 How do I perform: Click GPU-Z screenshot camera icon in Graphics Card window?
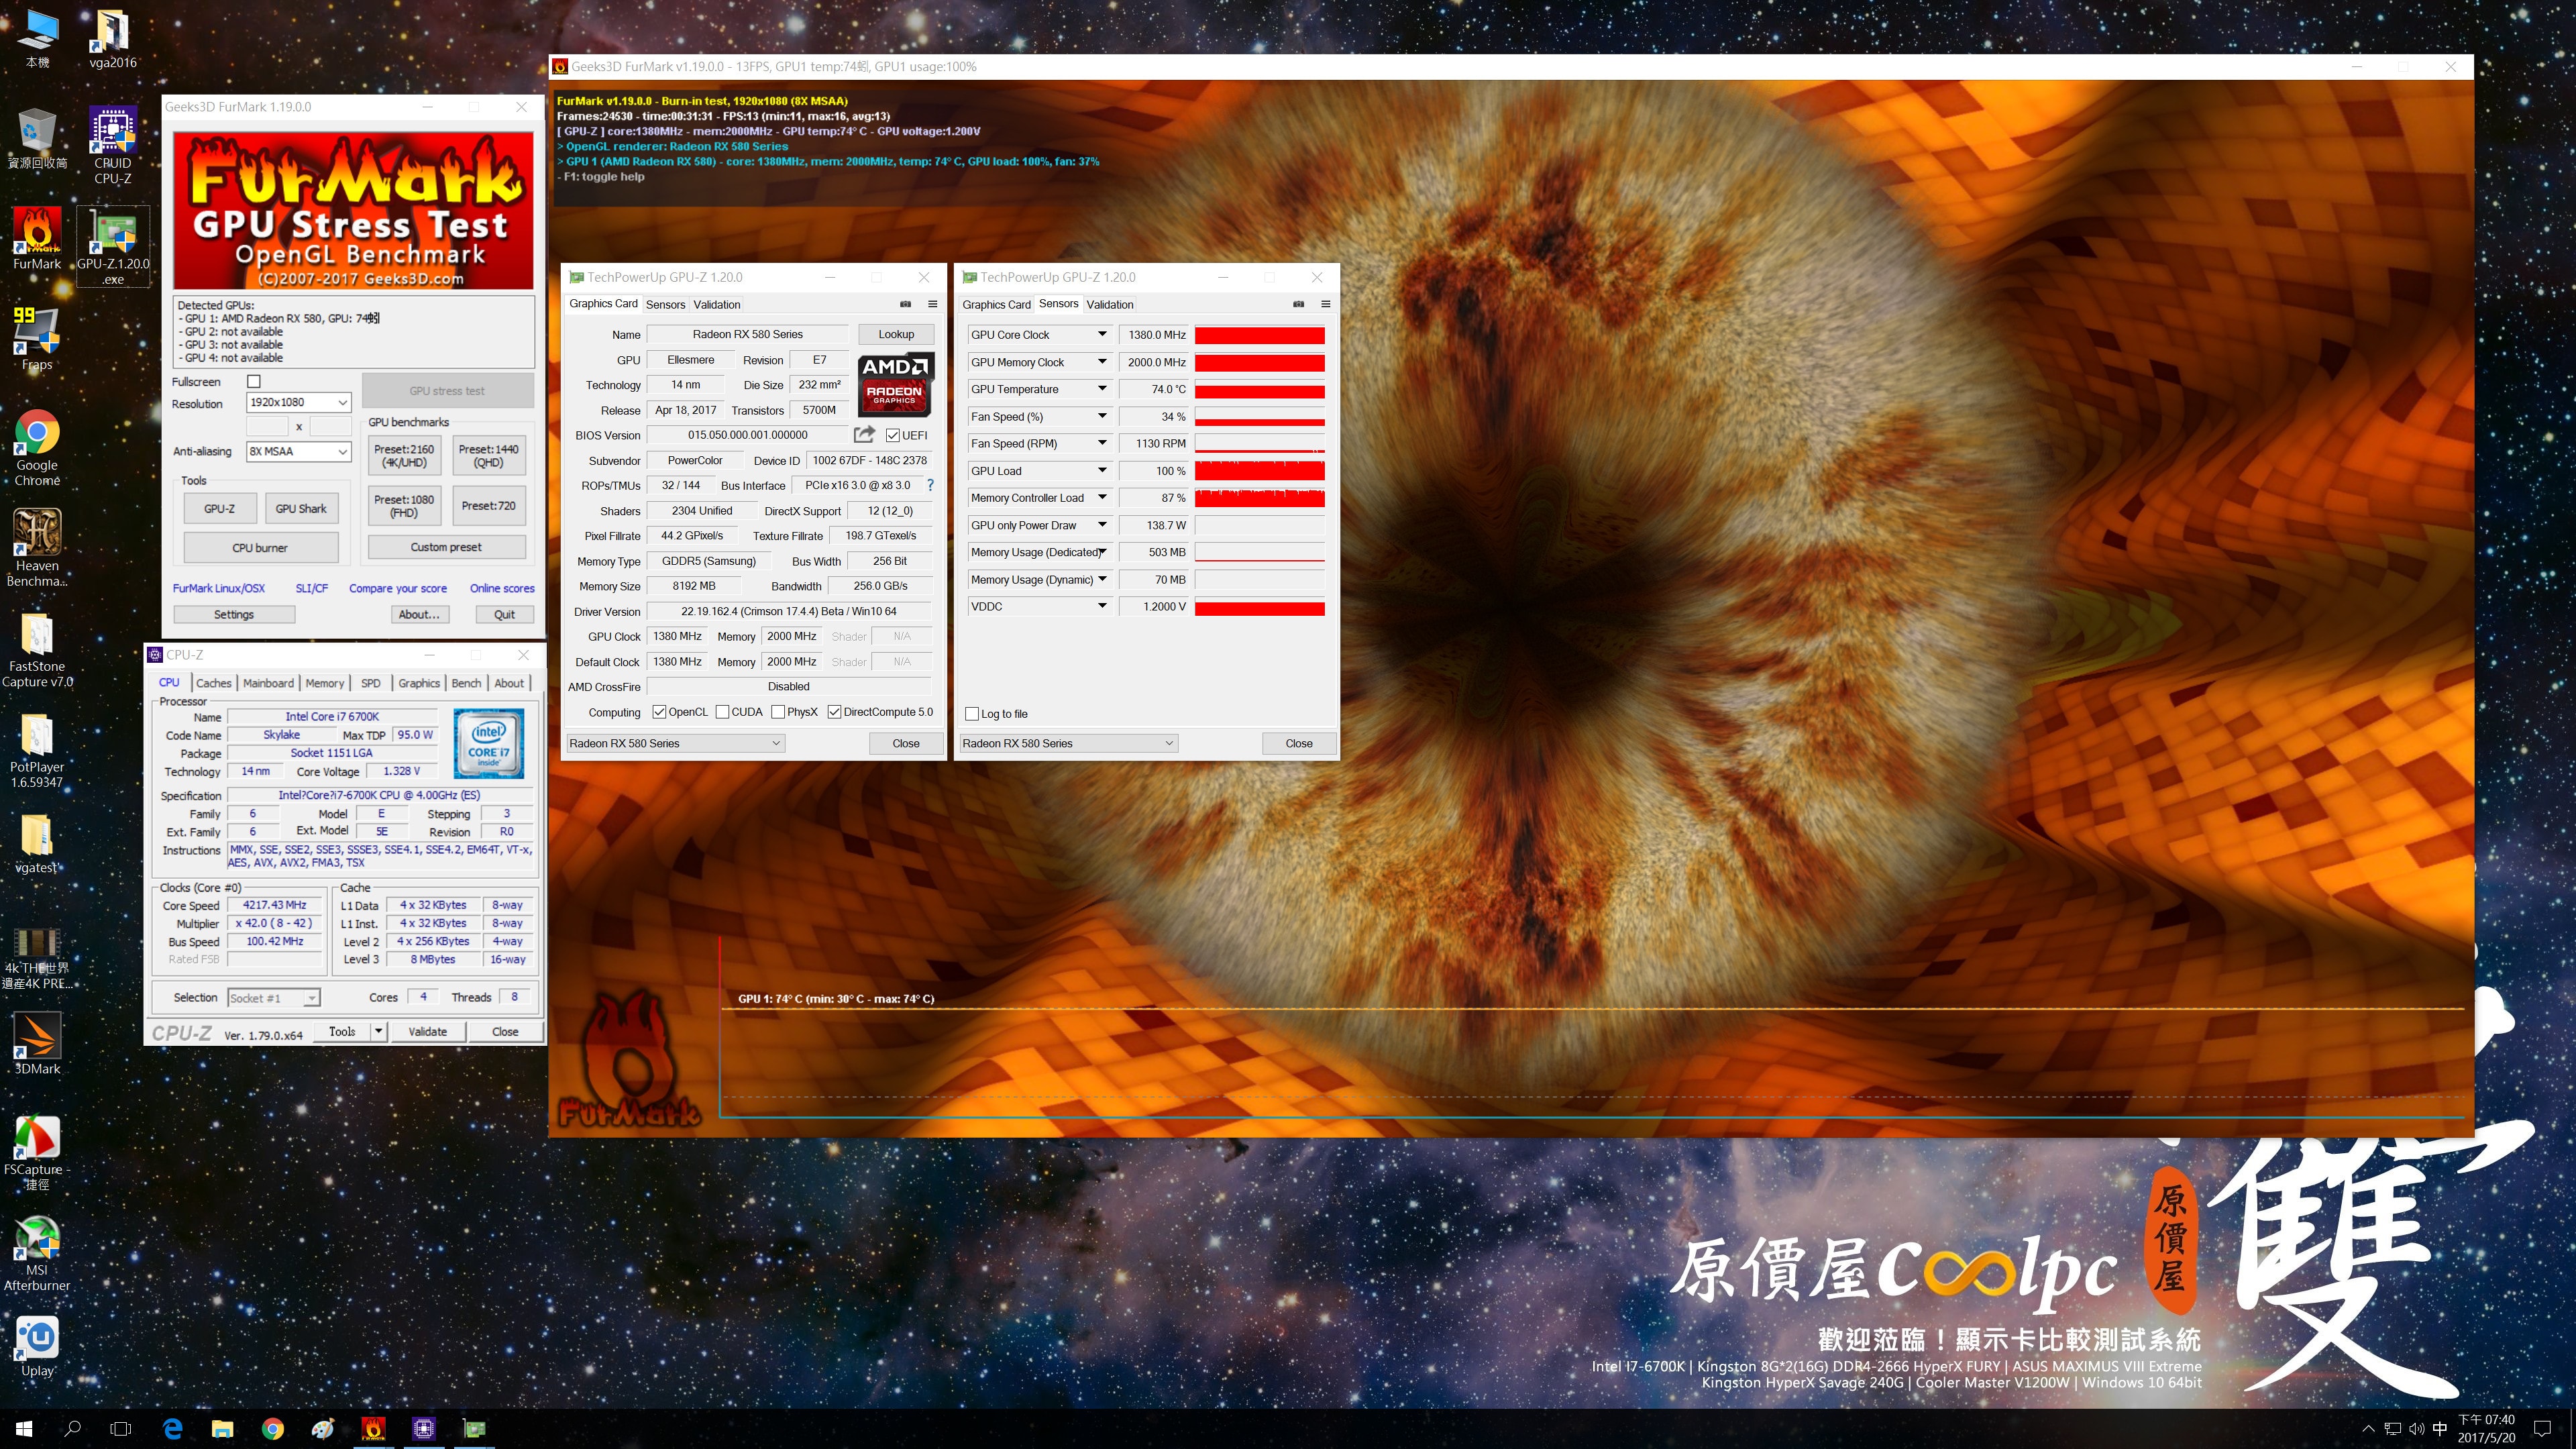(905, 304)
